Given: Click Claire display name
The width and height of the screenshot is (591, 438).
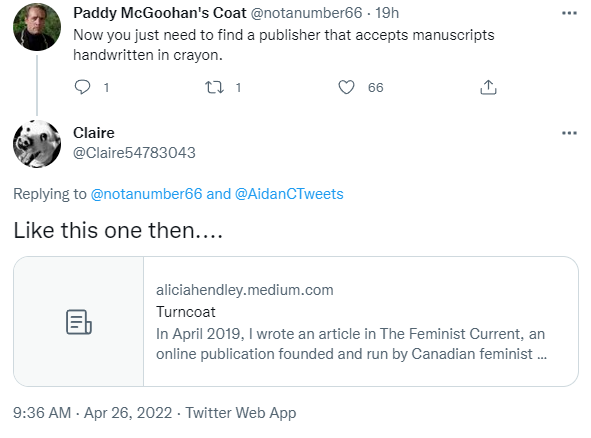Looking at the screenshot, I should click(94, 133).
